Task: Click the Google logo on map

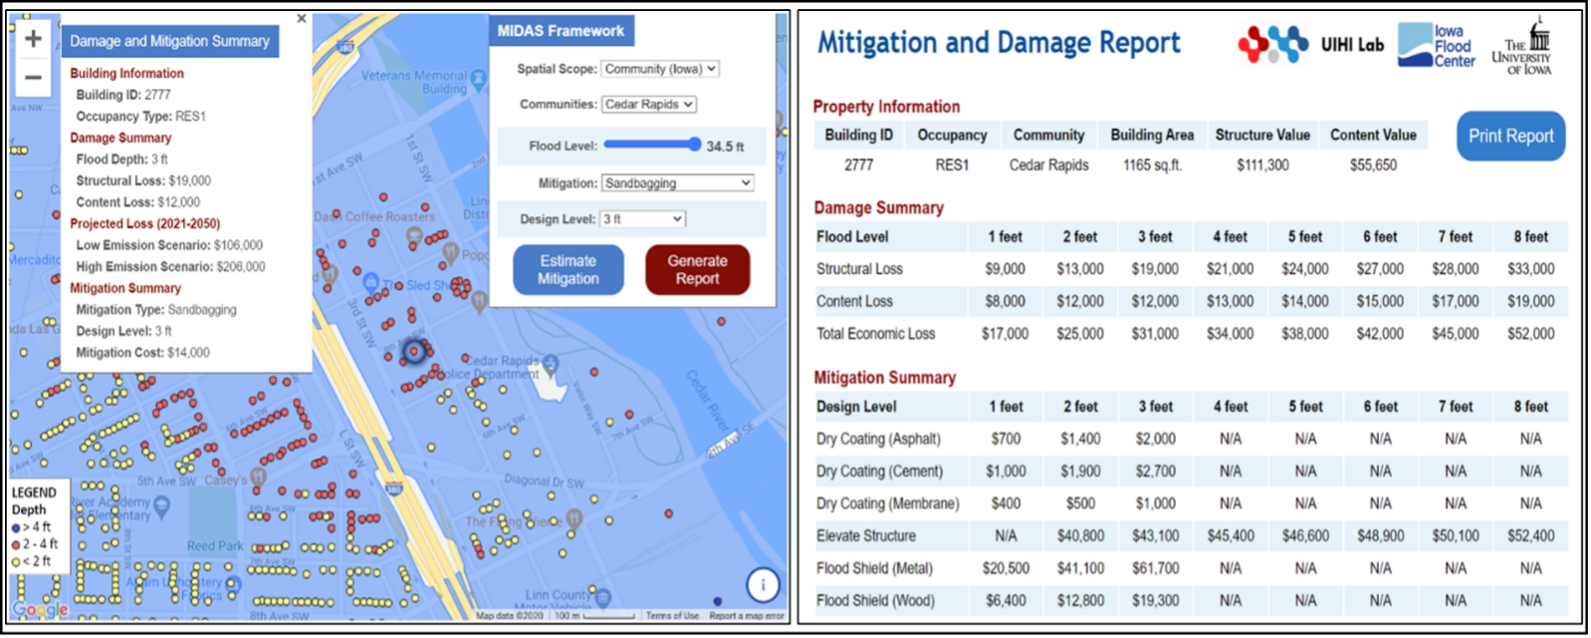Action: 40,609
